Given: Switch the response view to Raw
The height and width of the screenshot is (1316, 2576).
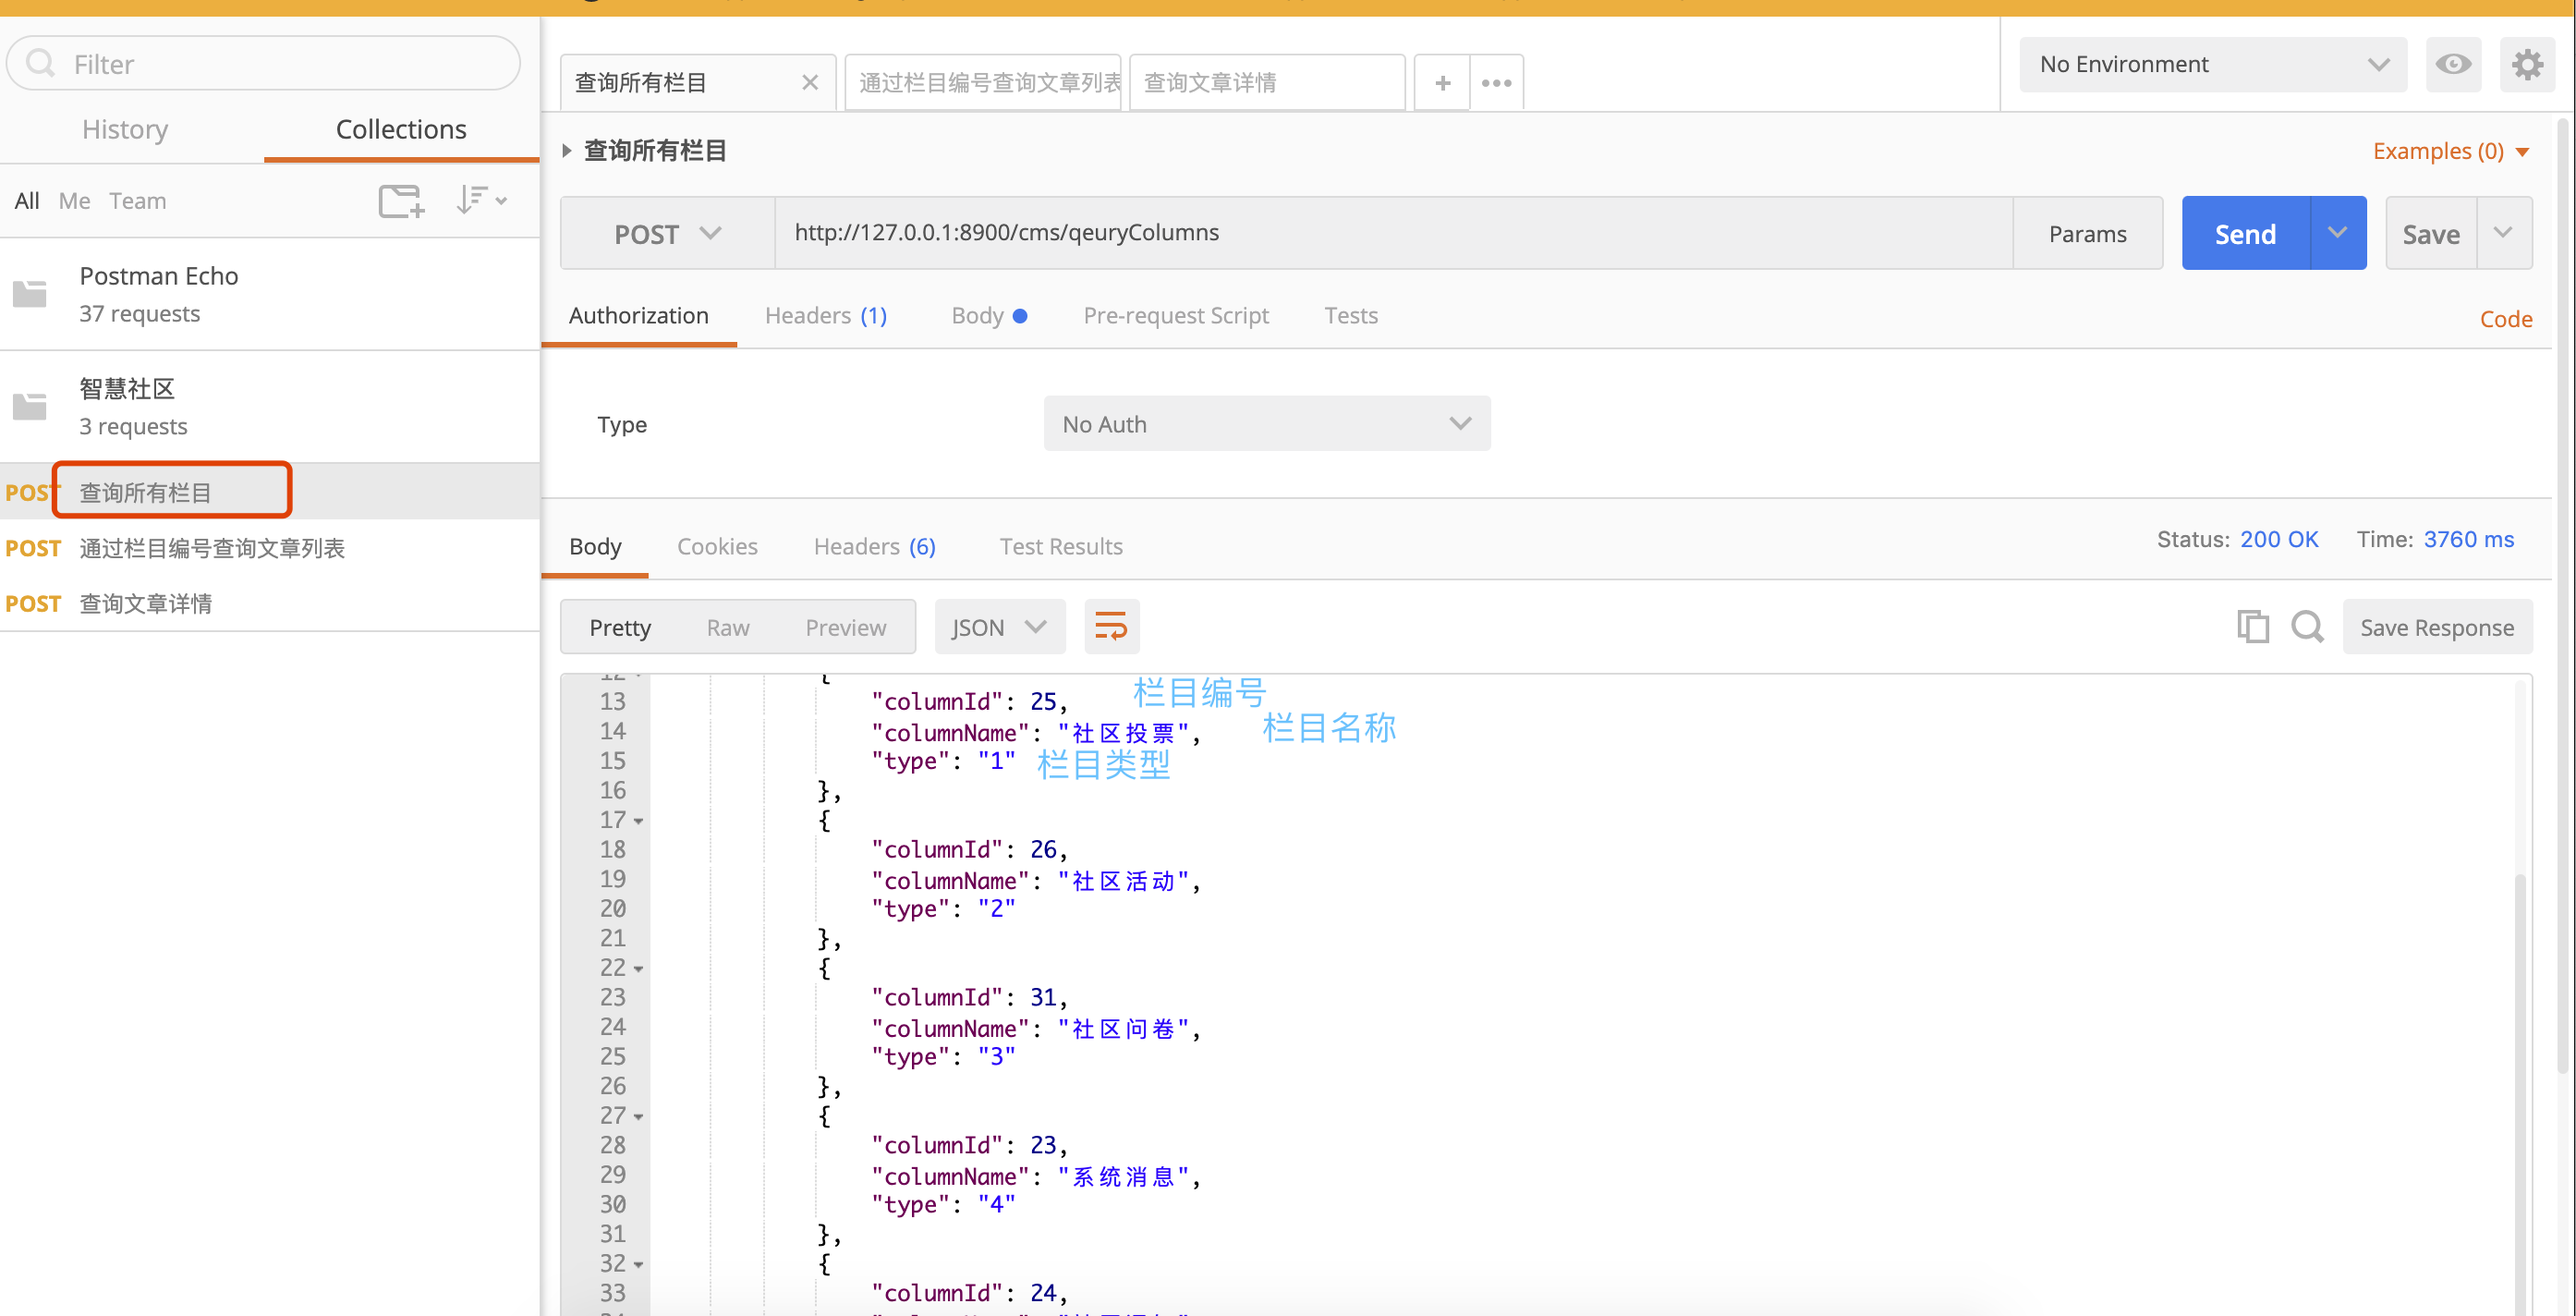Looking at the screenshot, I should (727, 628).
